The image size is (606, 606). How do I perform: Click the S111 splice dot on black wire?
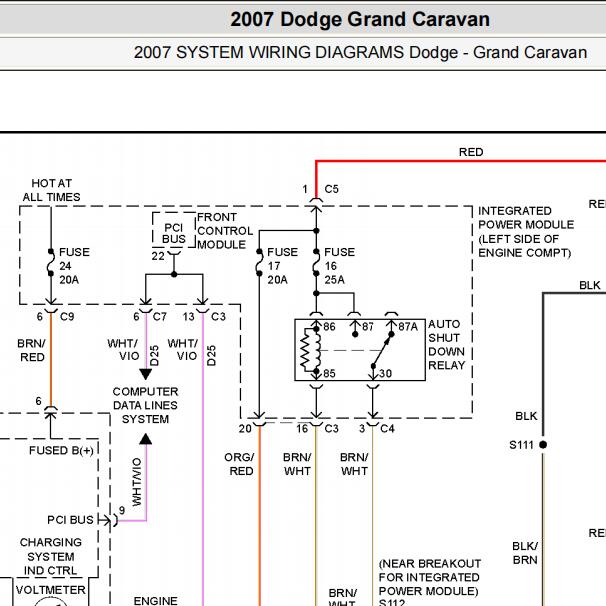543,445
